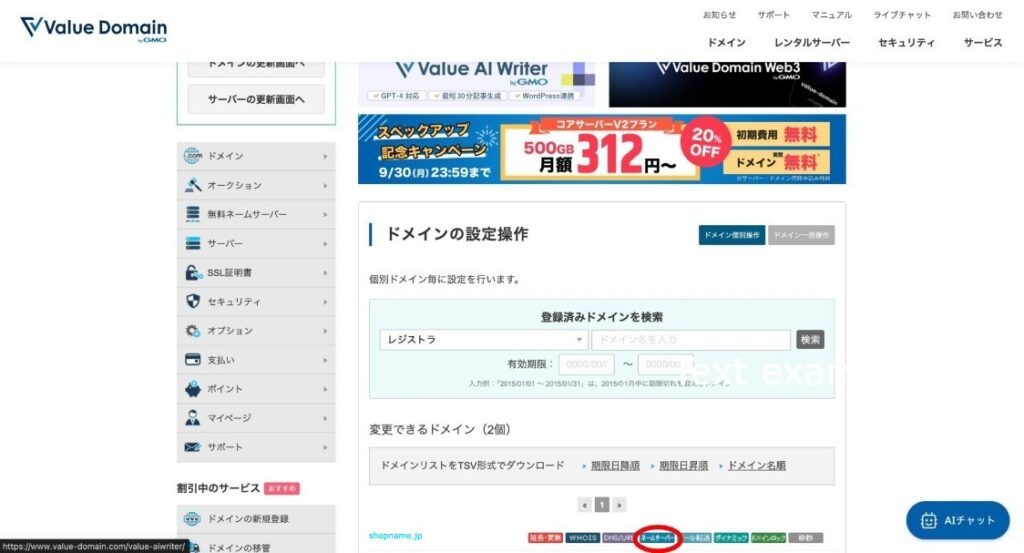Click the 検索 search button
Viewport: 1024px width, 553px height.
point(810,340)
